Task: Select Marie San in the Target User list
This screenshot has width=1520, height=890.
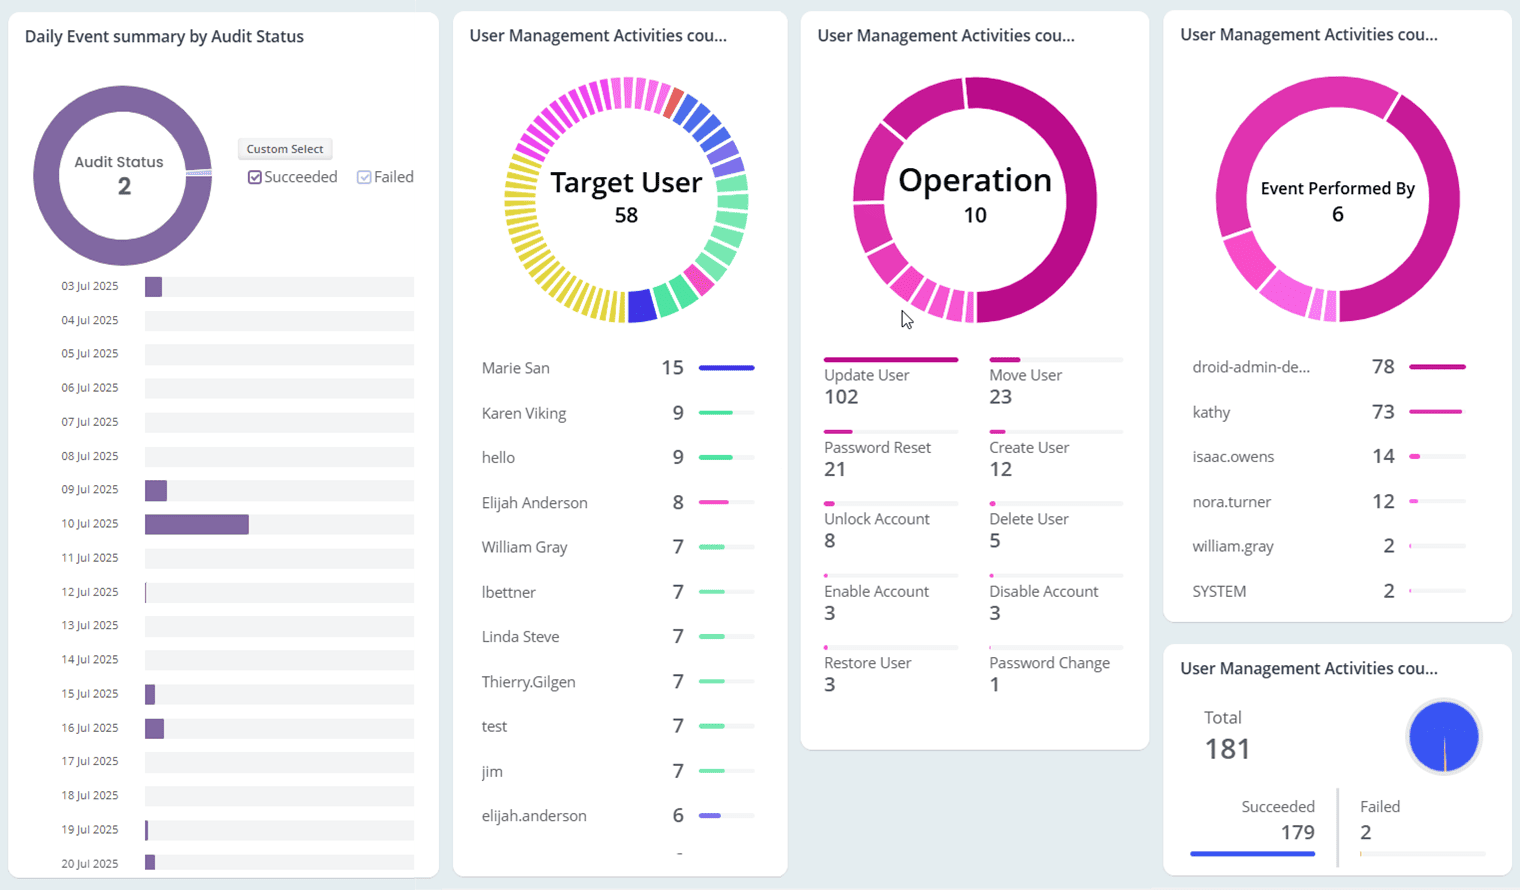Action: (x=515, y=368)
